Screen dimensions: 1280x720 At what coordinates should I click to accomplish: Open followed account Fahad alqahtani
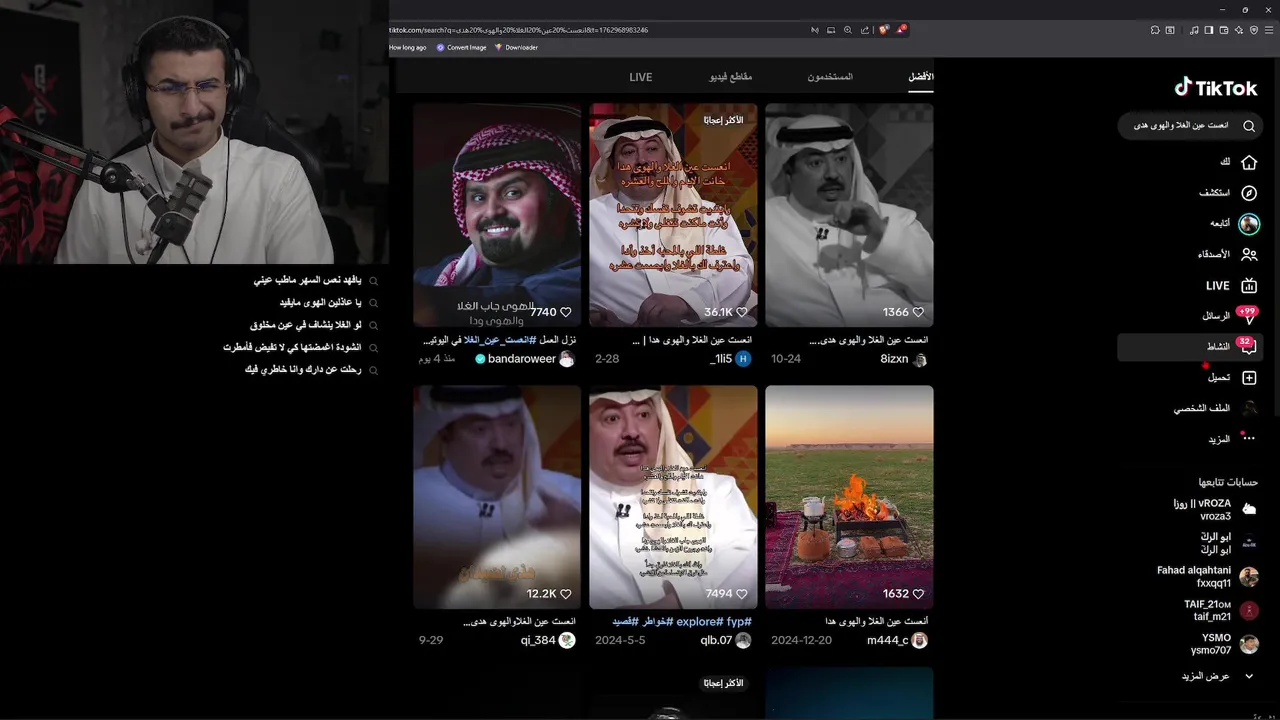coord(1207,577)
